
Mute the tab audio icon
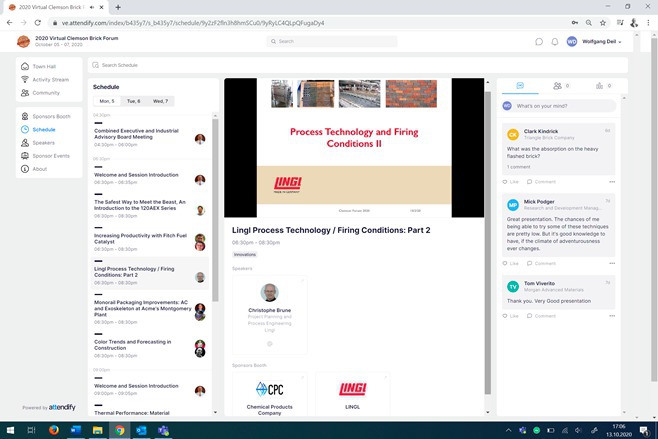click(x=92, y=7)
